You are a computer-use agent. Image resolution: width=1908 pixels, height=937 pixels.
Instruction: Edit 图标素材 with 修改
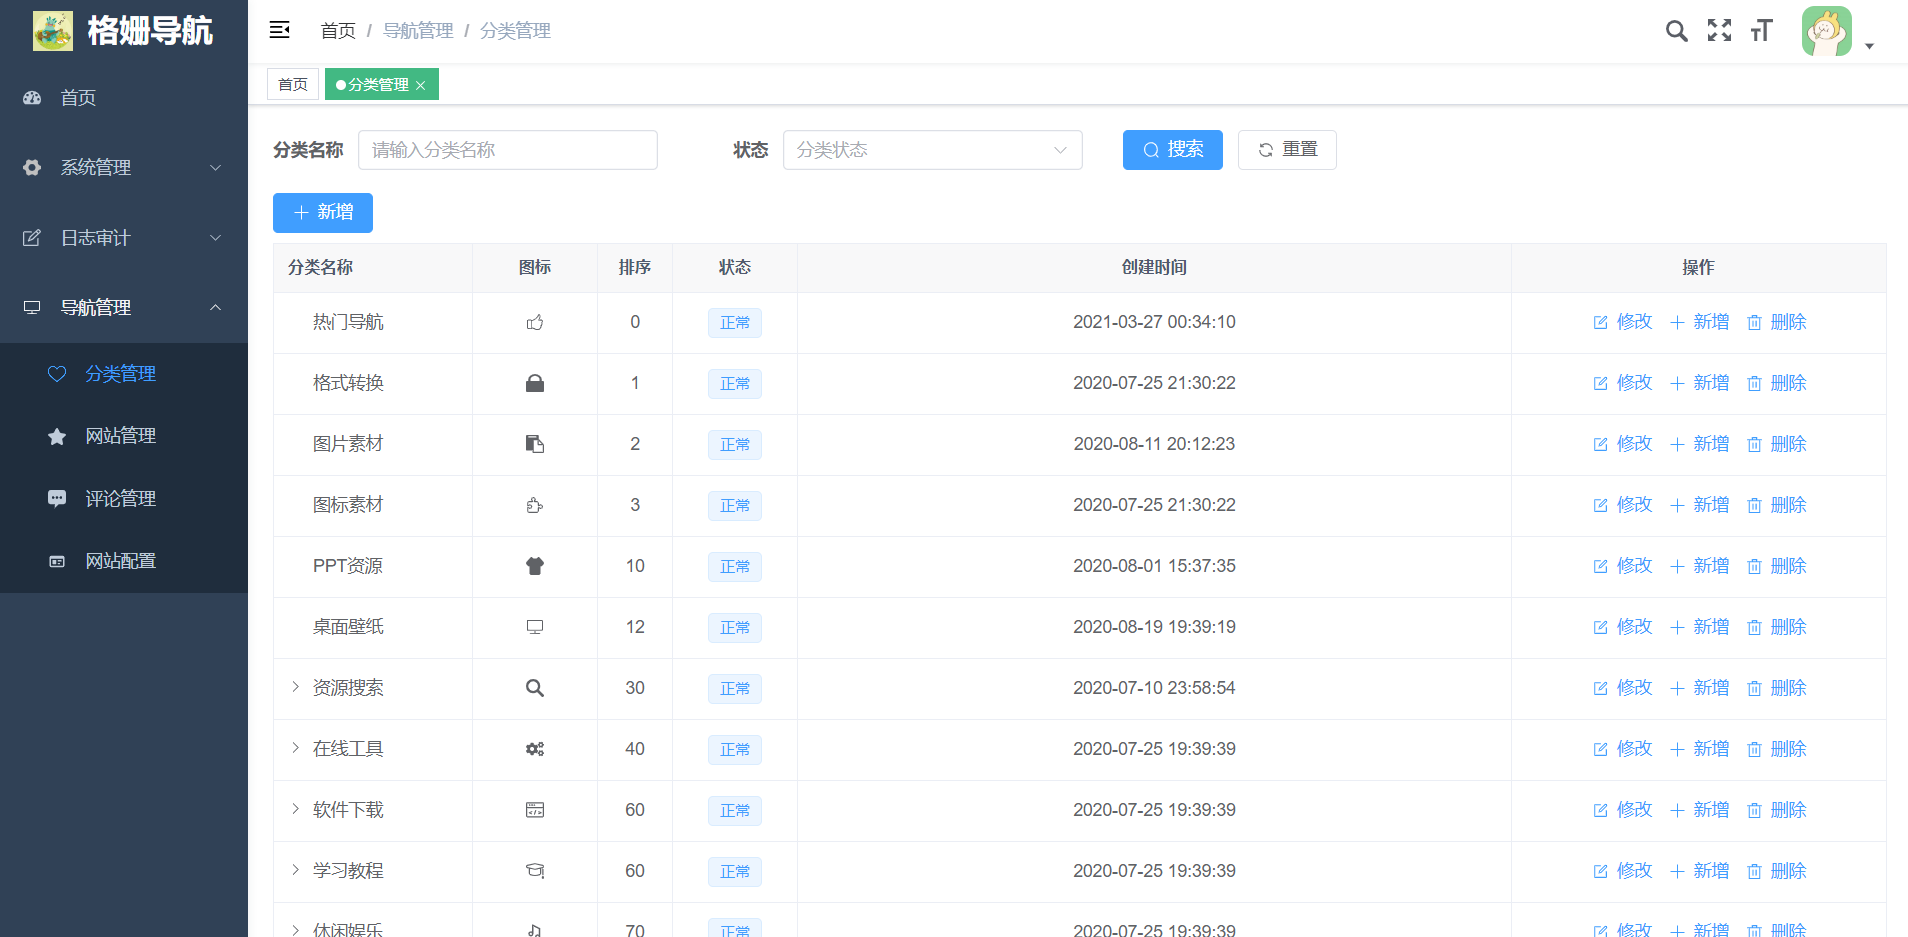coord(1623,505)
